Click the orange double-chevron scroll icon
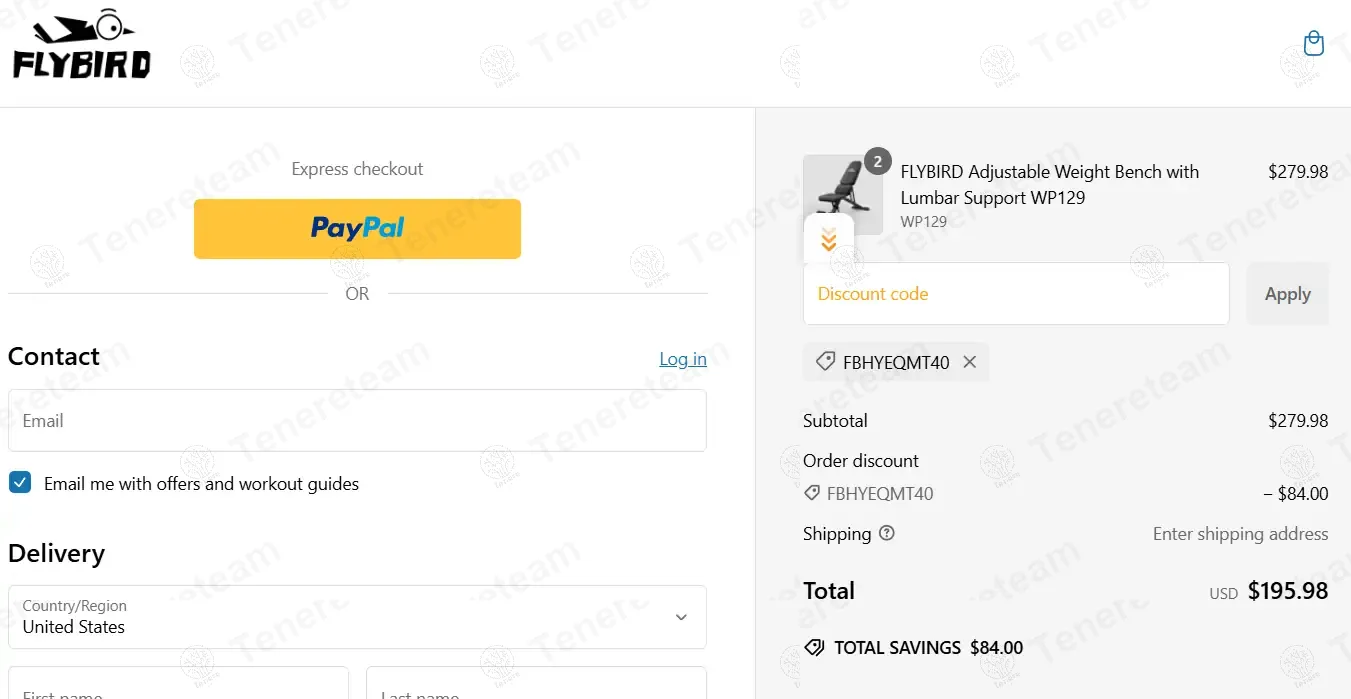1351x699 pixels. (x=829, y=240)
